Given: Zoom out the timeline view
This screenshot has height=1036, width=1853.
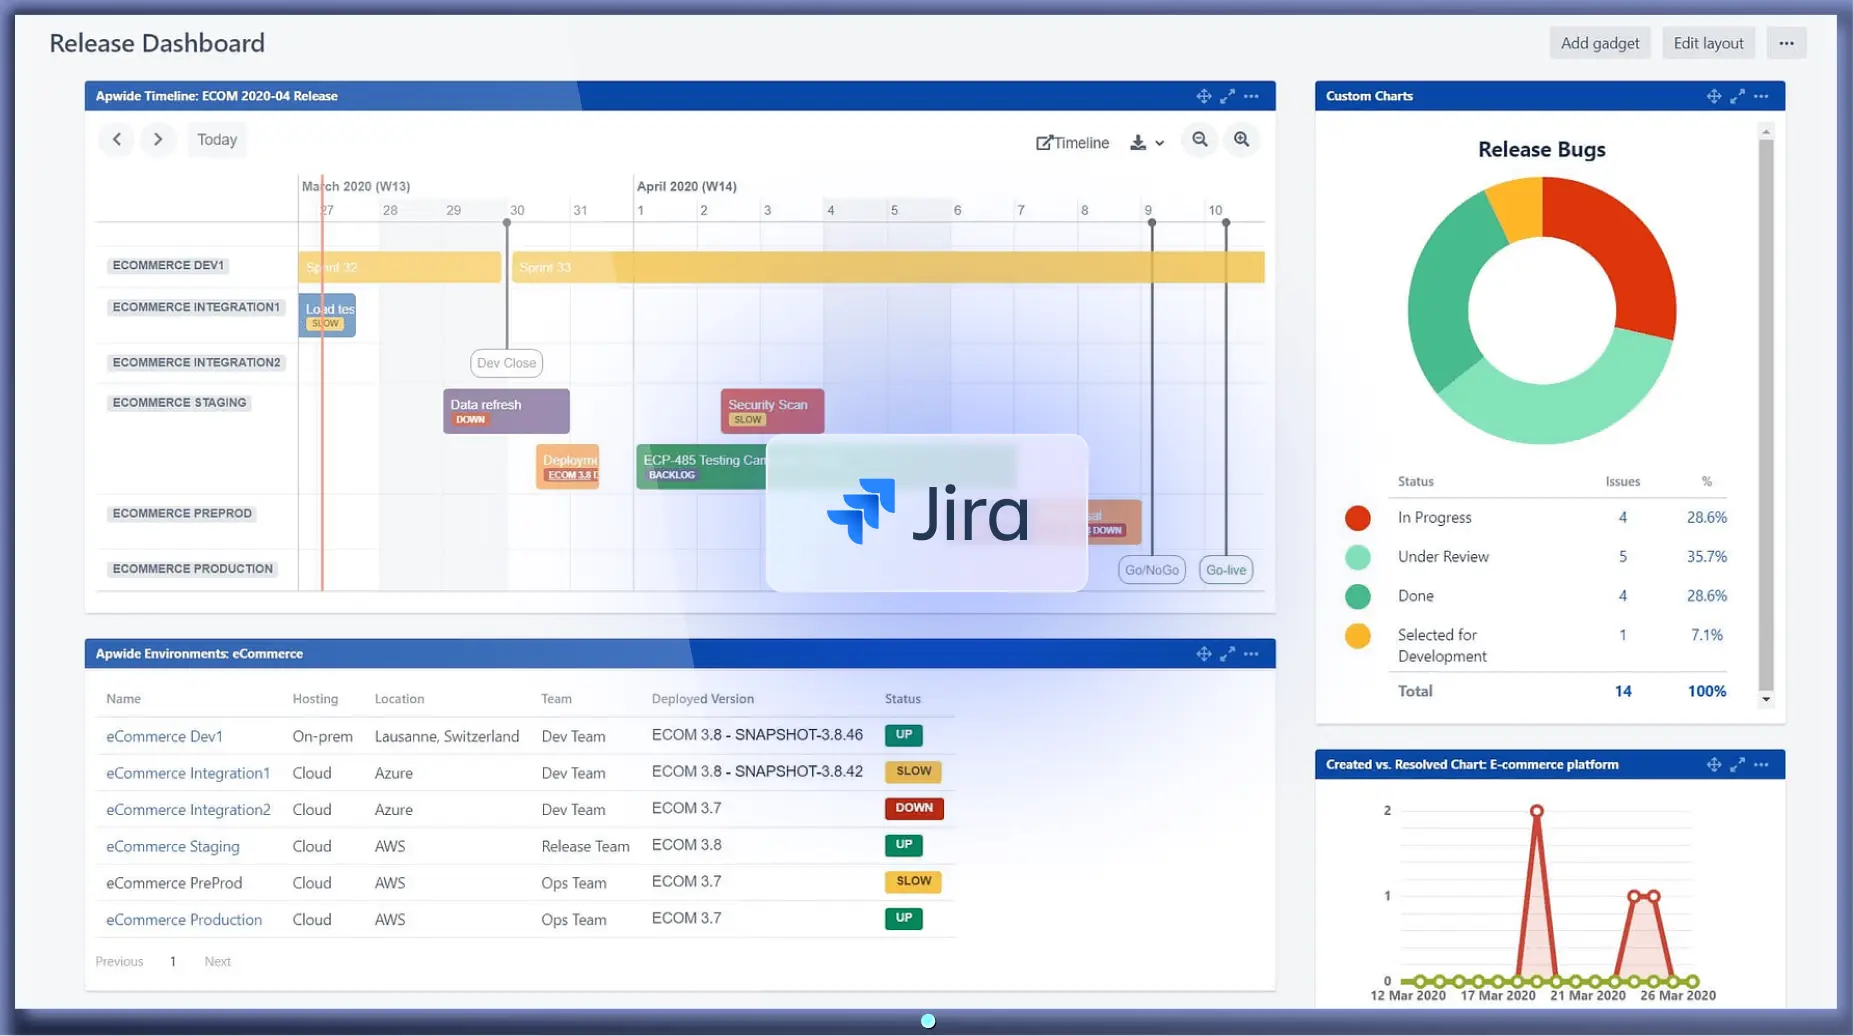Looking at the screenshot, I should click(x=1200, y=139).
